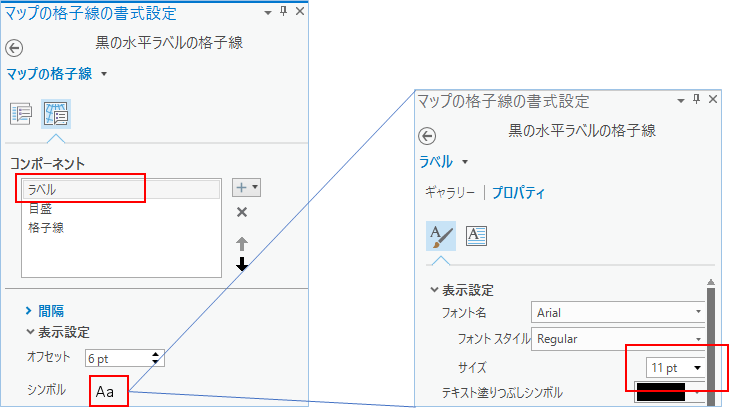The height and width of the screenshot is (408, 729).
Task: Open the add component plus dropdown
Action: (x=246, y=187)
